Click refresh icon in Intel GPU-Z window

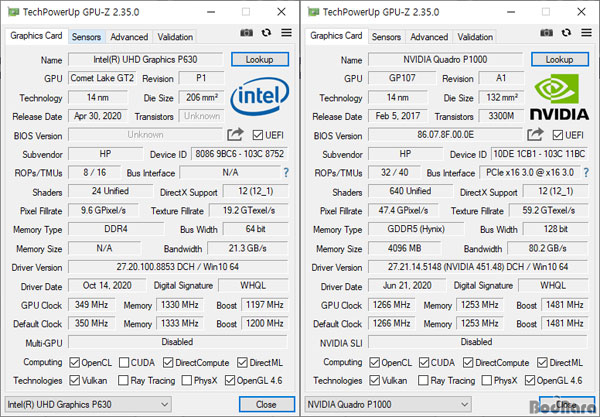click(266, 33)
